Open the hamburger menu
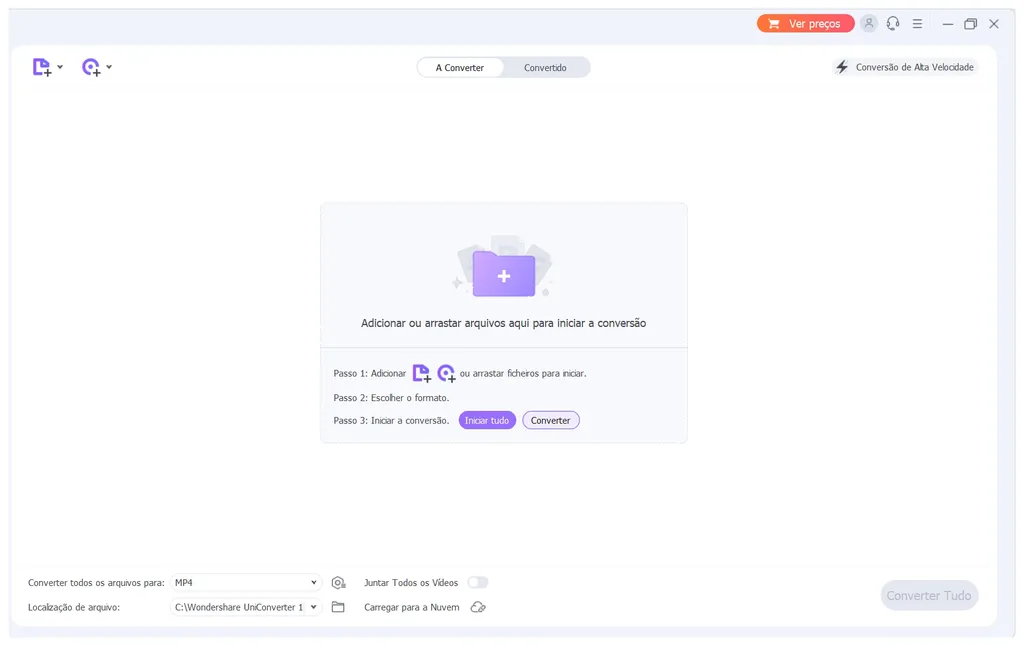The image size is (1024, 646). (917, 23)
